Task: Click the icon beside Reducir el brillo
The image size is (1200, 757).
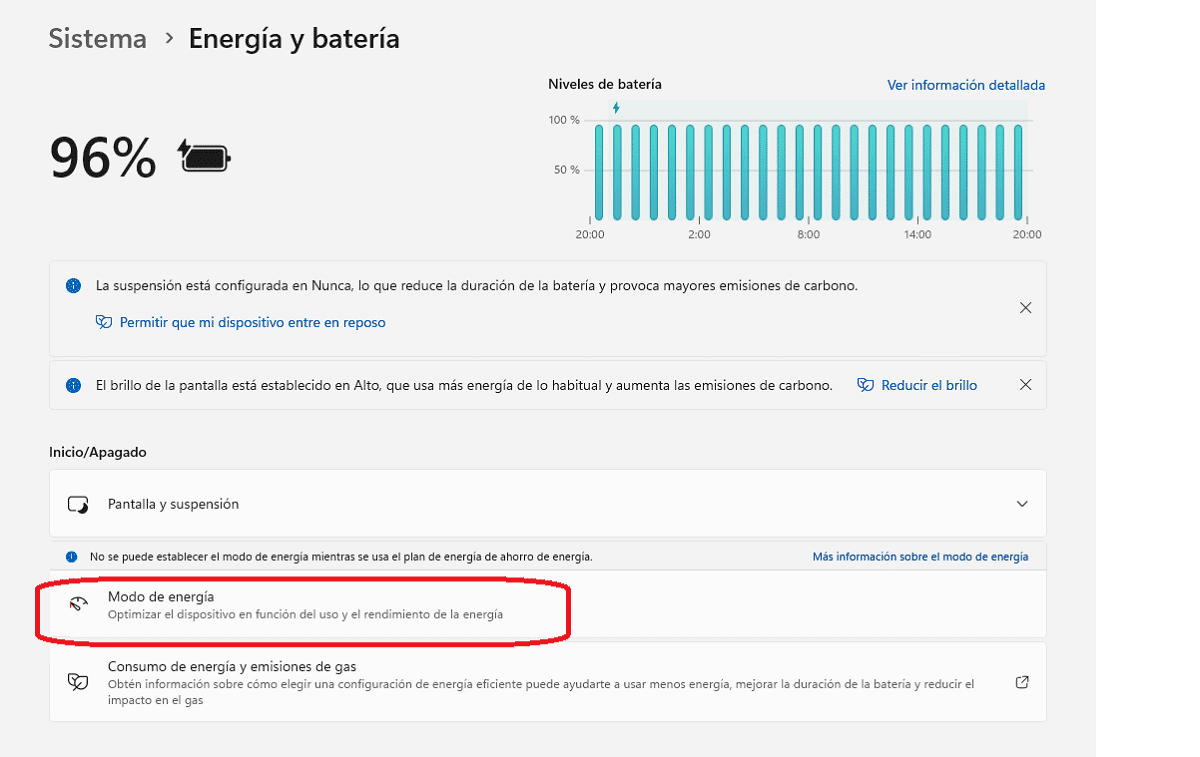Action: 865,385
